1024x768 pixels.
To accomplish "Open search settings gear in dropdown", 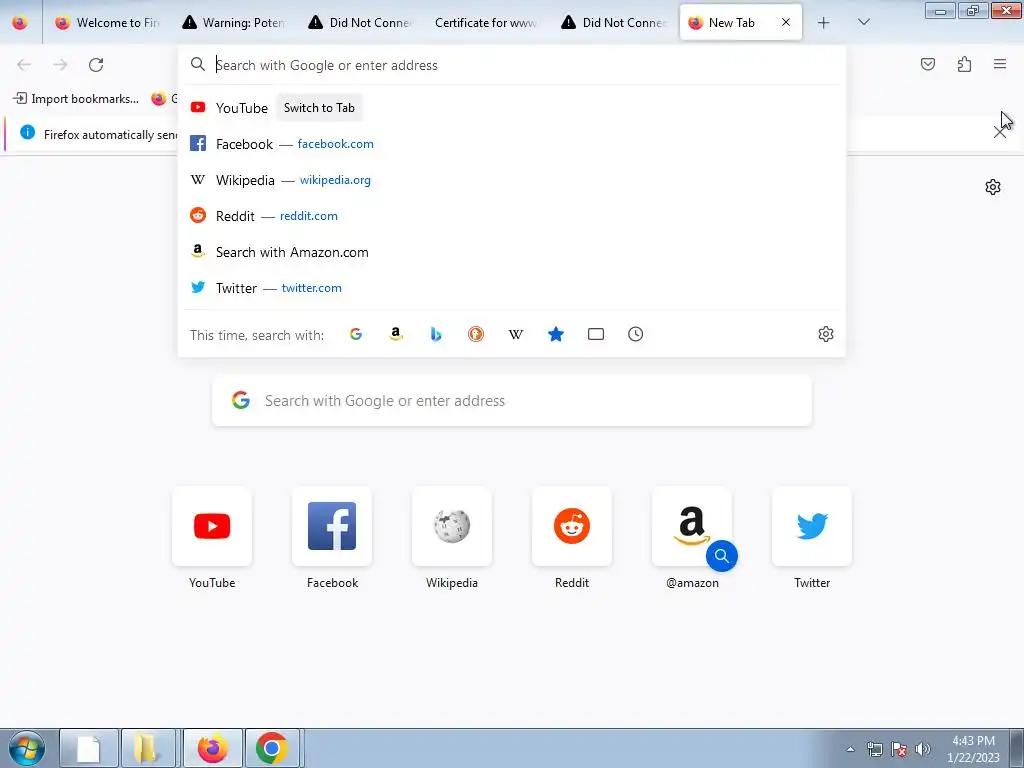I will point(825,334).
